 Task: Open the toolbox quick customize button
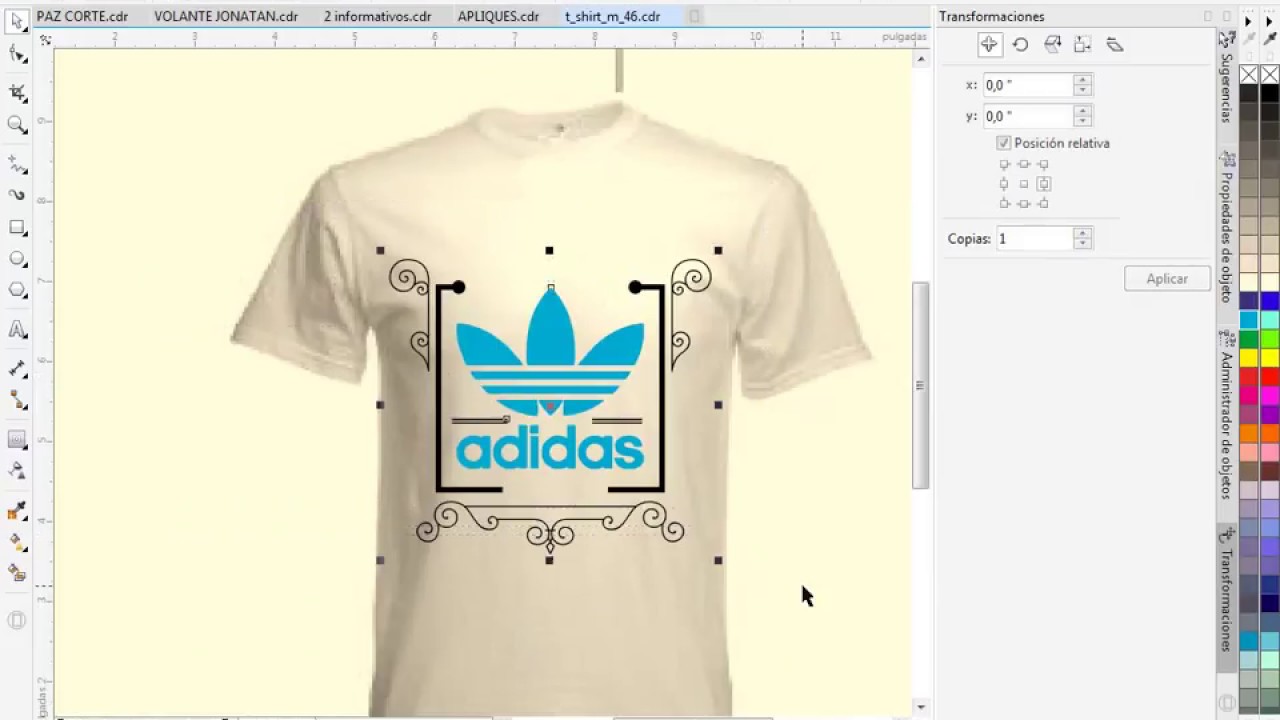(17, 620)
